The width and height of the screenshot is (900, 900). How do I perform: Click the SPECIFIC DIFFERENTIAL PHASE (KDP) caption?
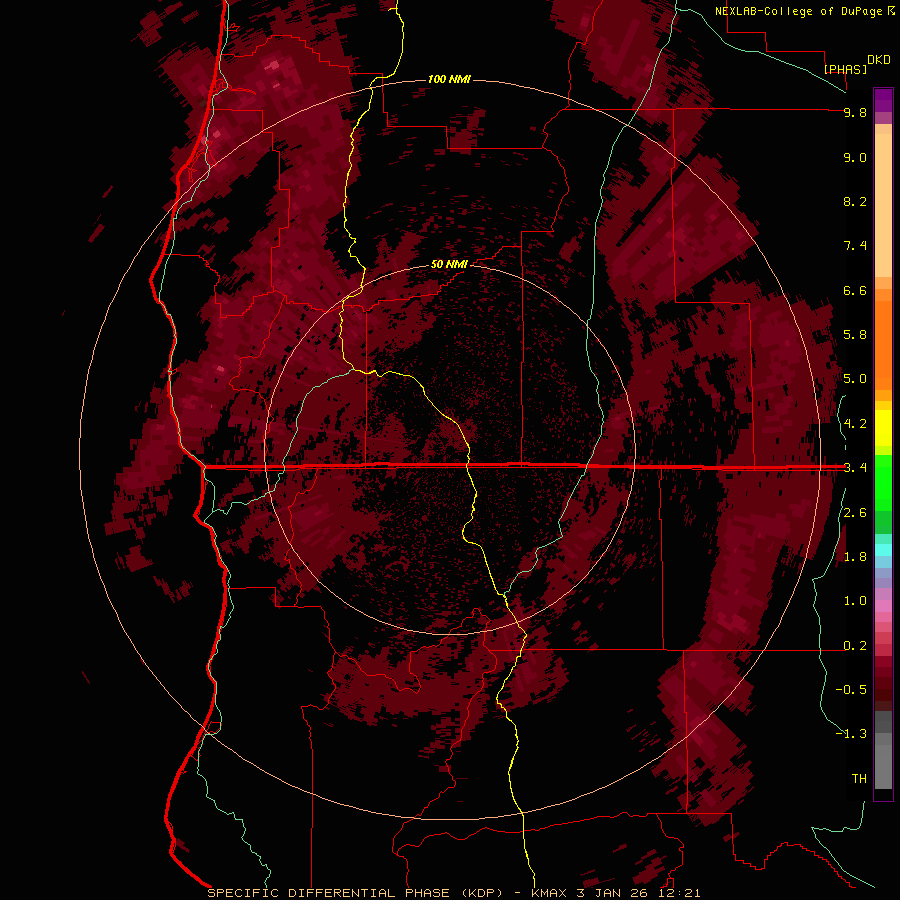(355, 893)
